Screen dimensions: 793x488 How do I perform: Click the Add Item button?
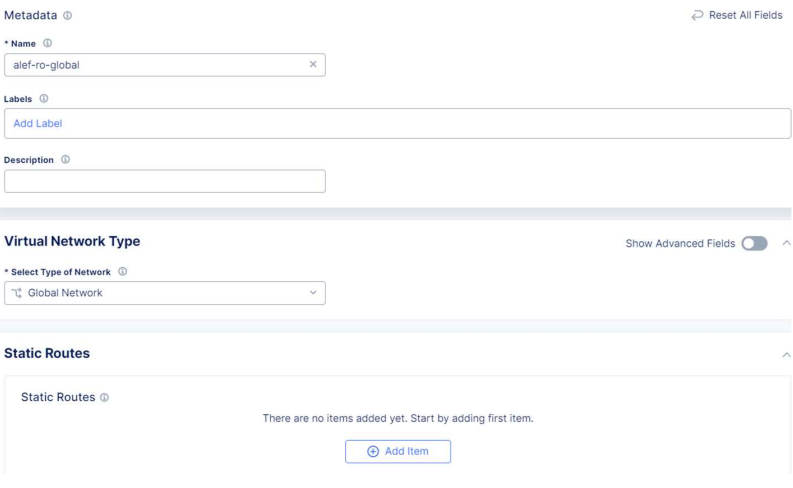pyautogui.click(x=398, y=451)
